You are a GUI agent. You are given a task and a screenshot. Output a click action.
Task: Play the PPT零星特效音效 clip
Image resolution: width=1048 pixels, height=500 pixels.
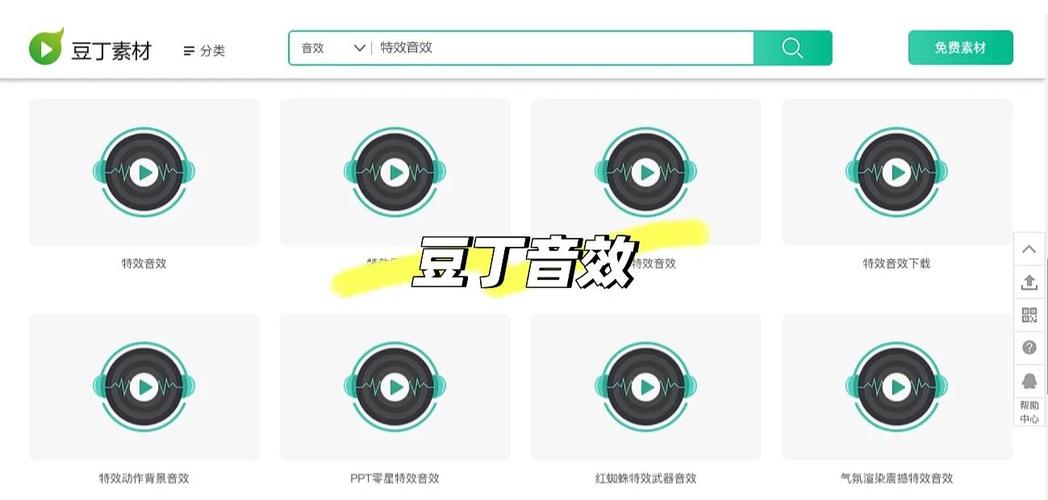(395, 386)
